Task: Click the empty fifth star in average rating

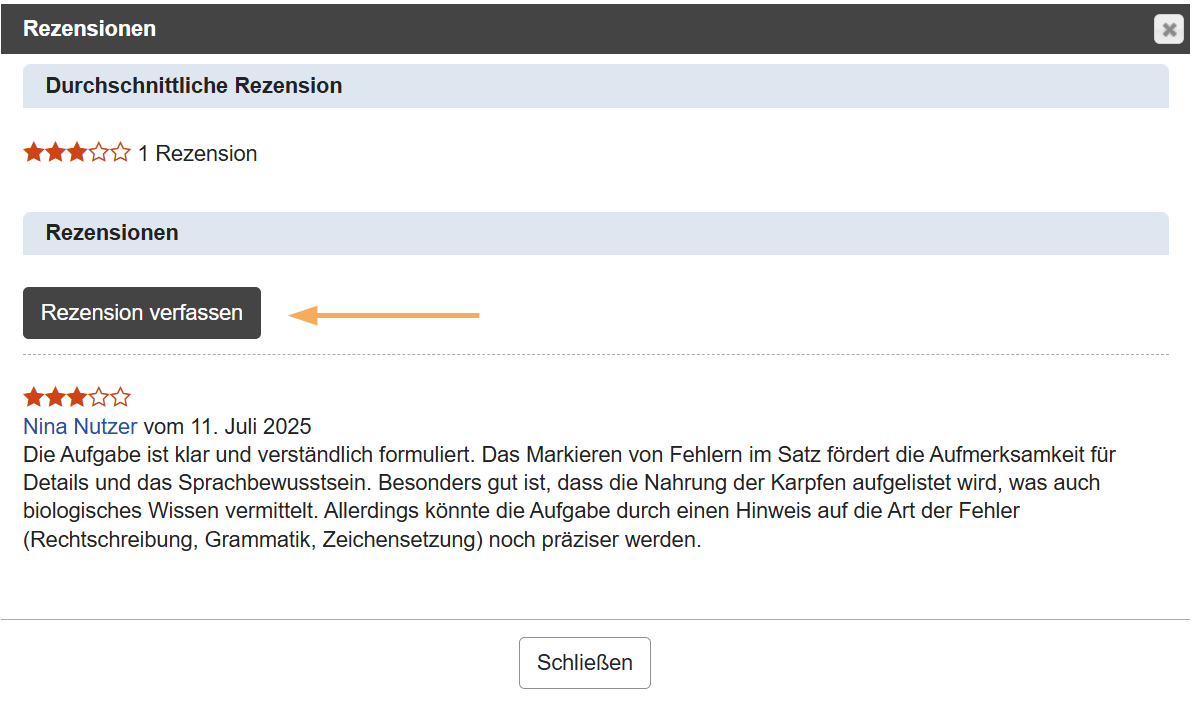Action: tap(121, 152)
